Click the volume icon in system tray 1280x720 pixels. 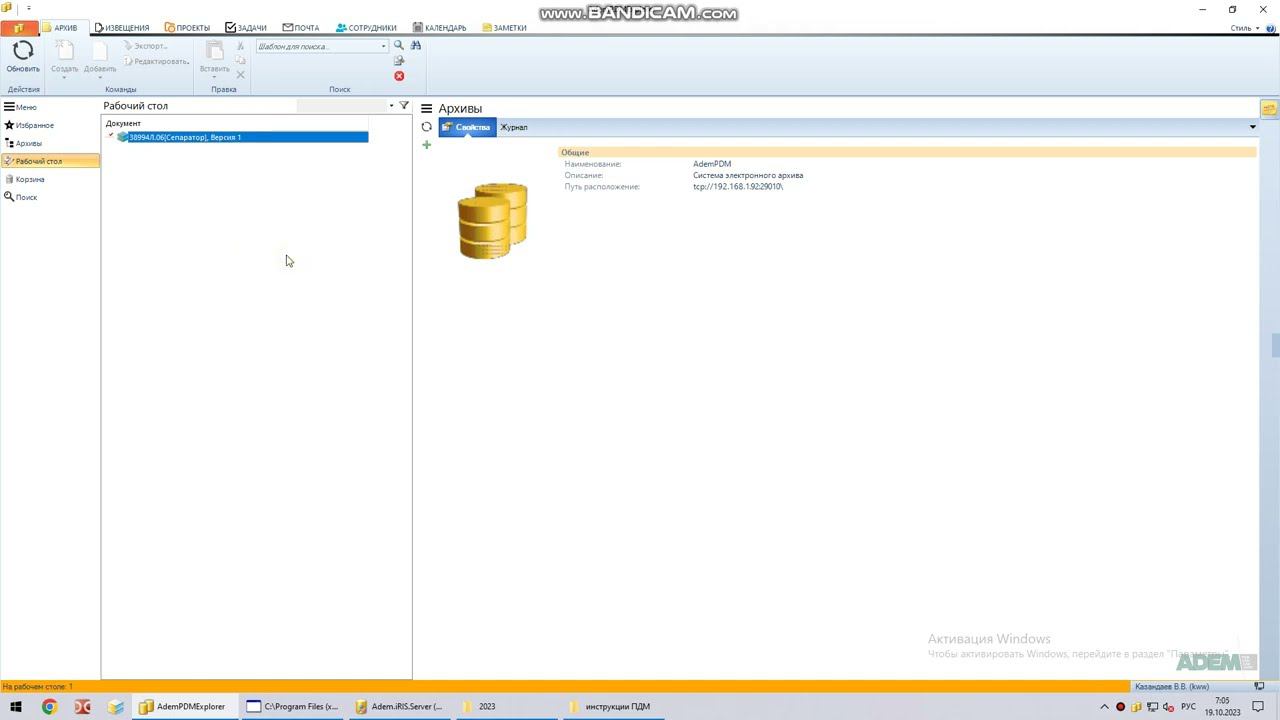pos(1168,707)
